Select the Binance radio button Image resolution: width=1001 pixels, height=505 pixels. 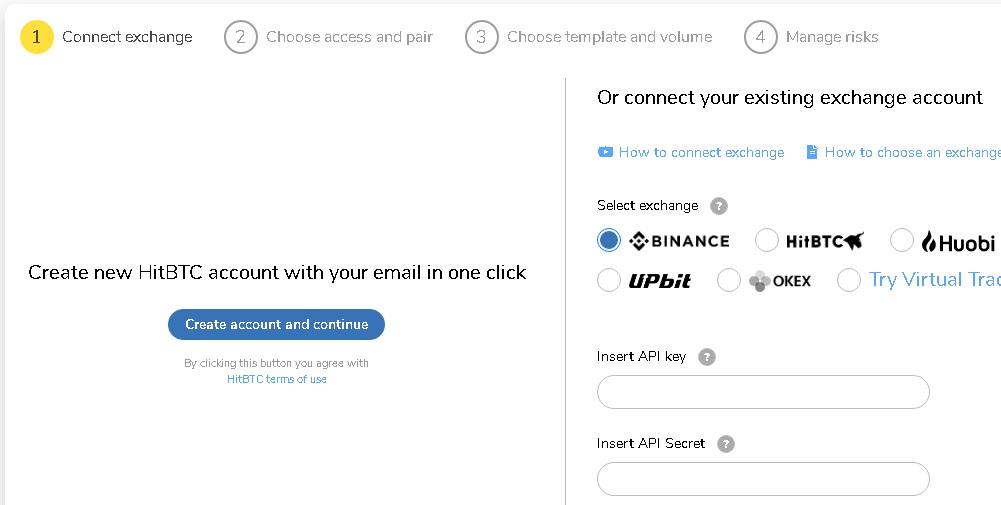click(608, 240)
